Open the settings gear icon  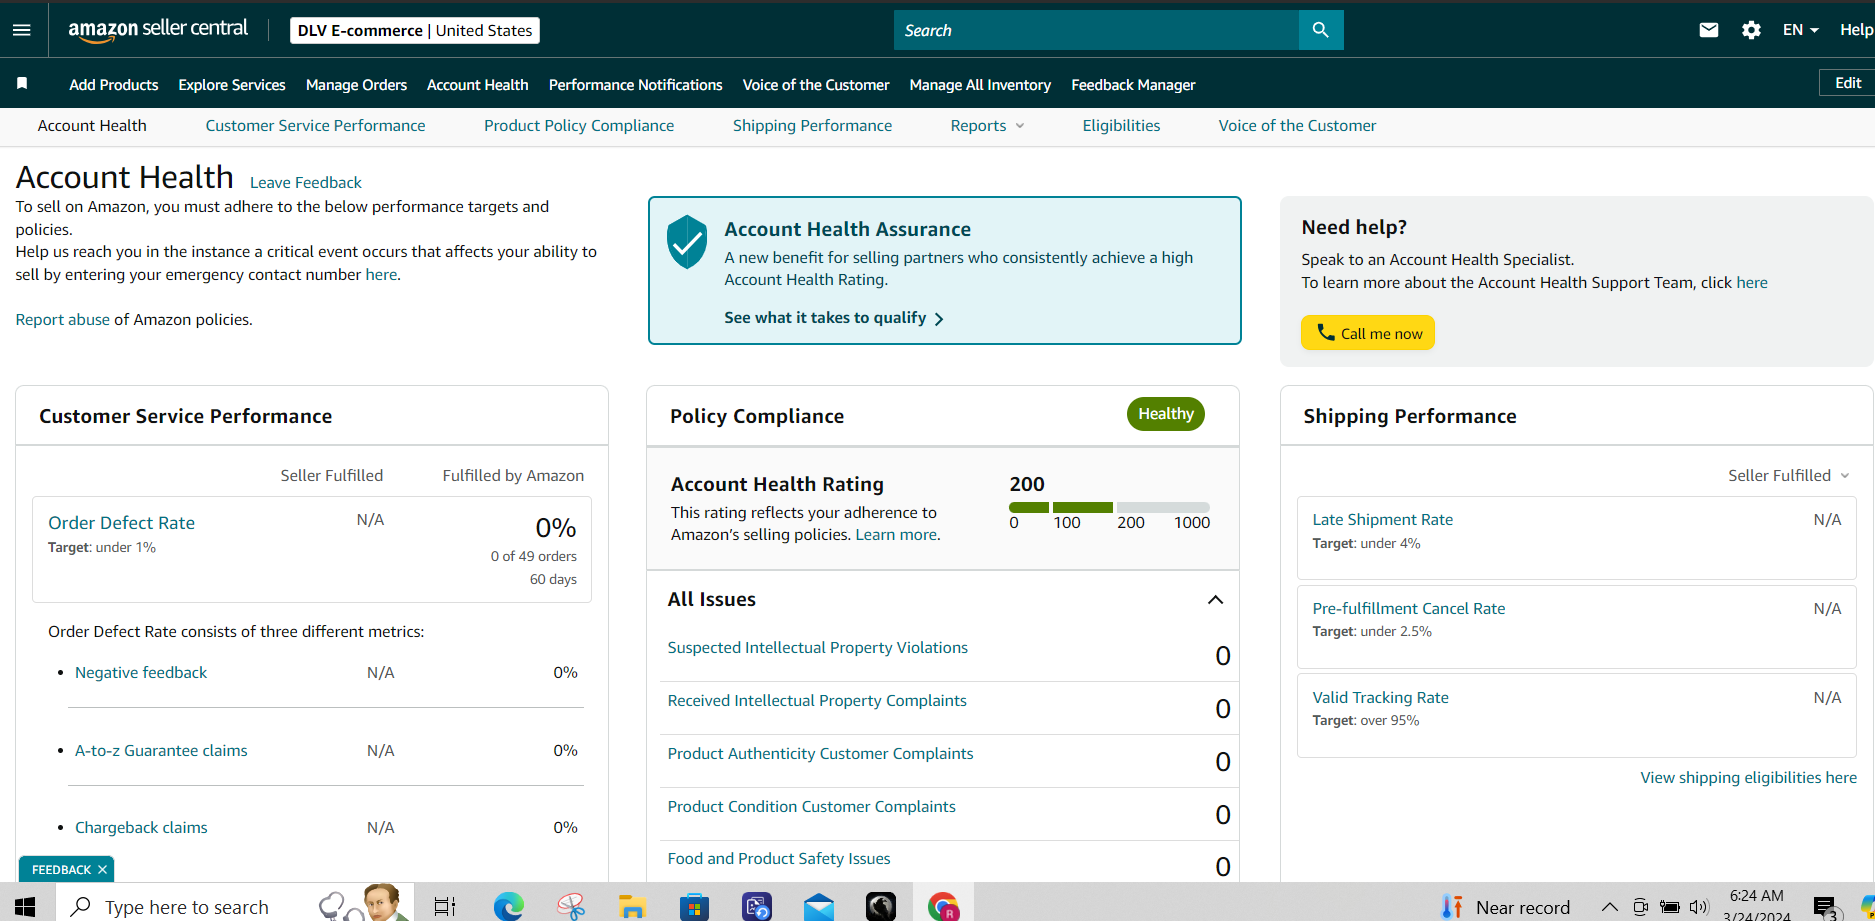1751,30
